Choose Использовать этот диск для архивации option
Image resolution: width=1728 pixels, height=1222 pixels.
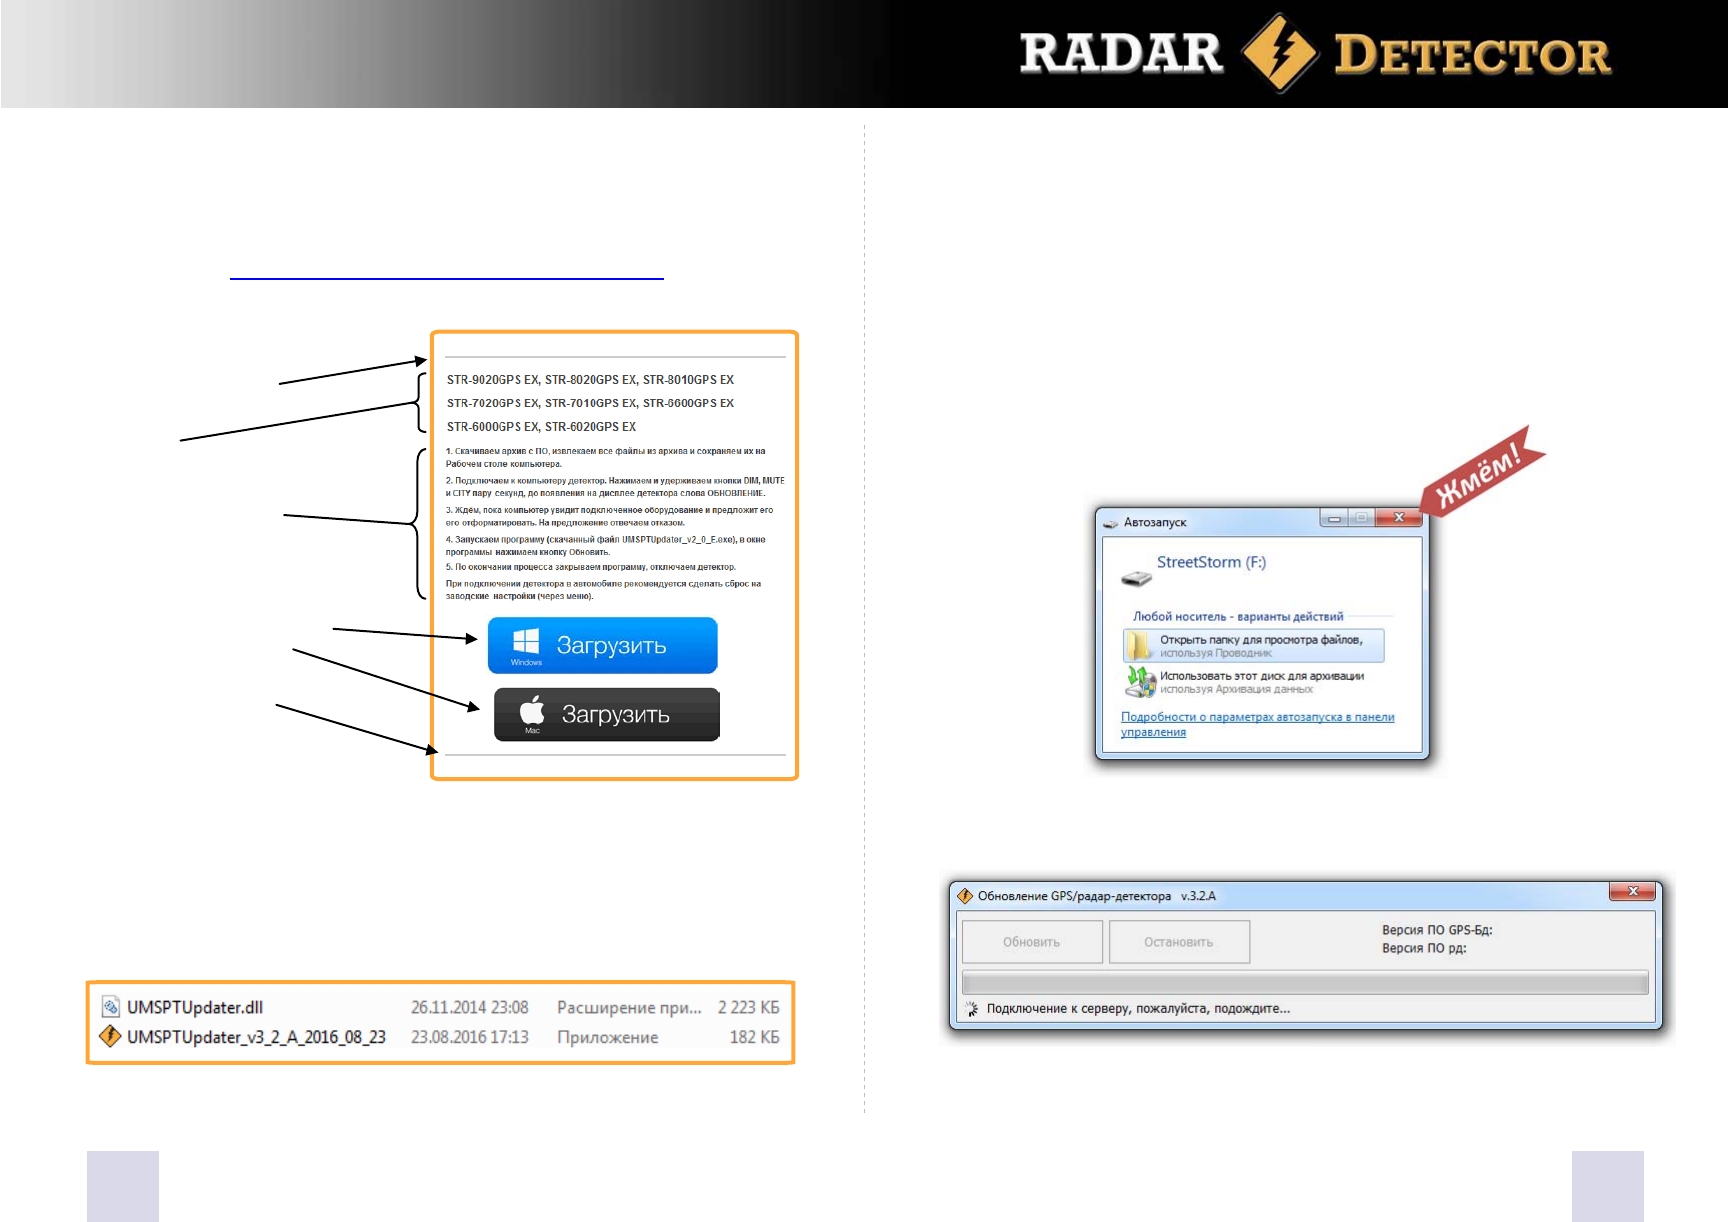(1261, 676)
